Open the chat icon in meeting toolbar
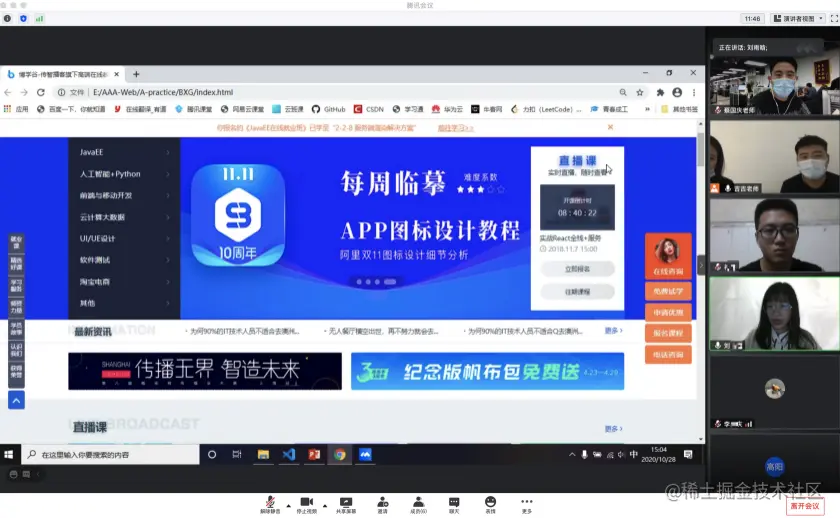Image resolution: width=840 pixels, height=518 pixels. point(454,502)
